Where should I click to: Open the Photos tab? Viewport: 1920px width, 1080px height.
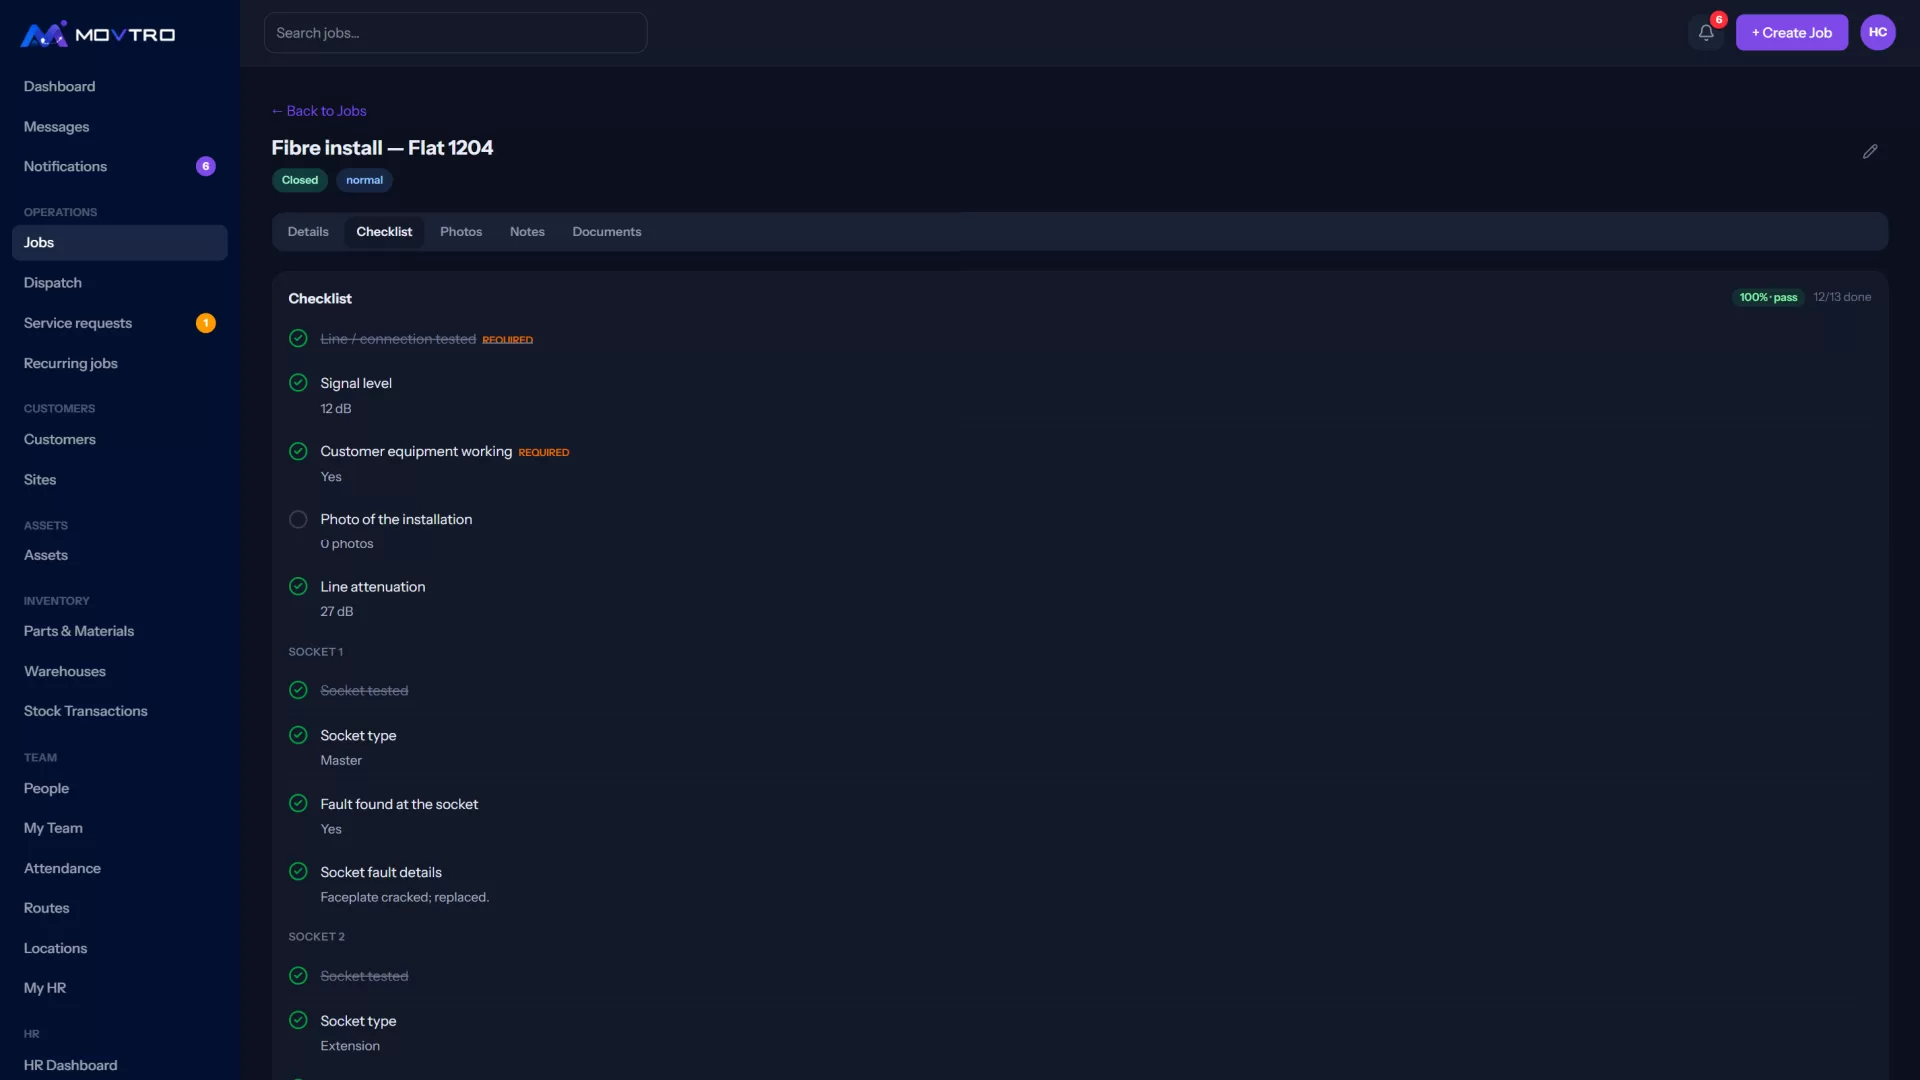tap(461, 231)
